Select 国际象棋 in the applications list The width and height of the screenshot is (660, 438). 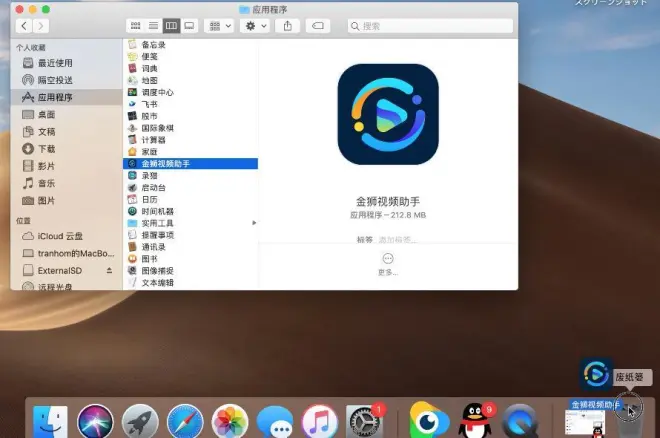(190, 128)
